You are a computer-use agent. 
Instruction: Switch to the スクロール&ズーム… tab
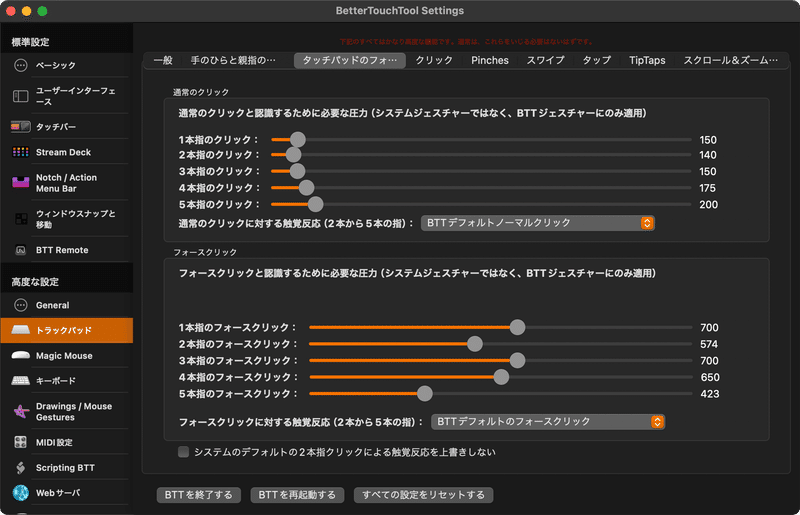731,60
